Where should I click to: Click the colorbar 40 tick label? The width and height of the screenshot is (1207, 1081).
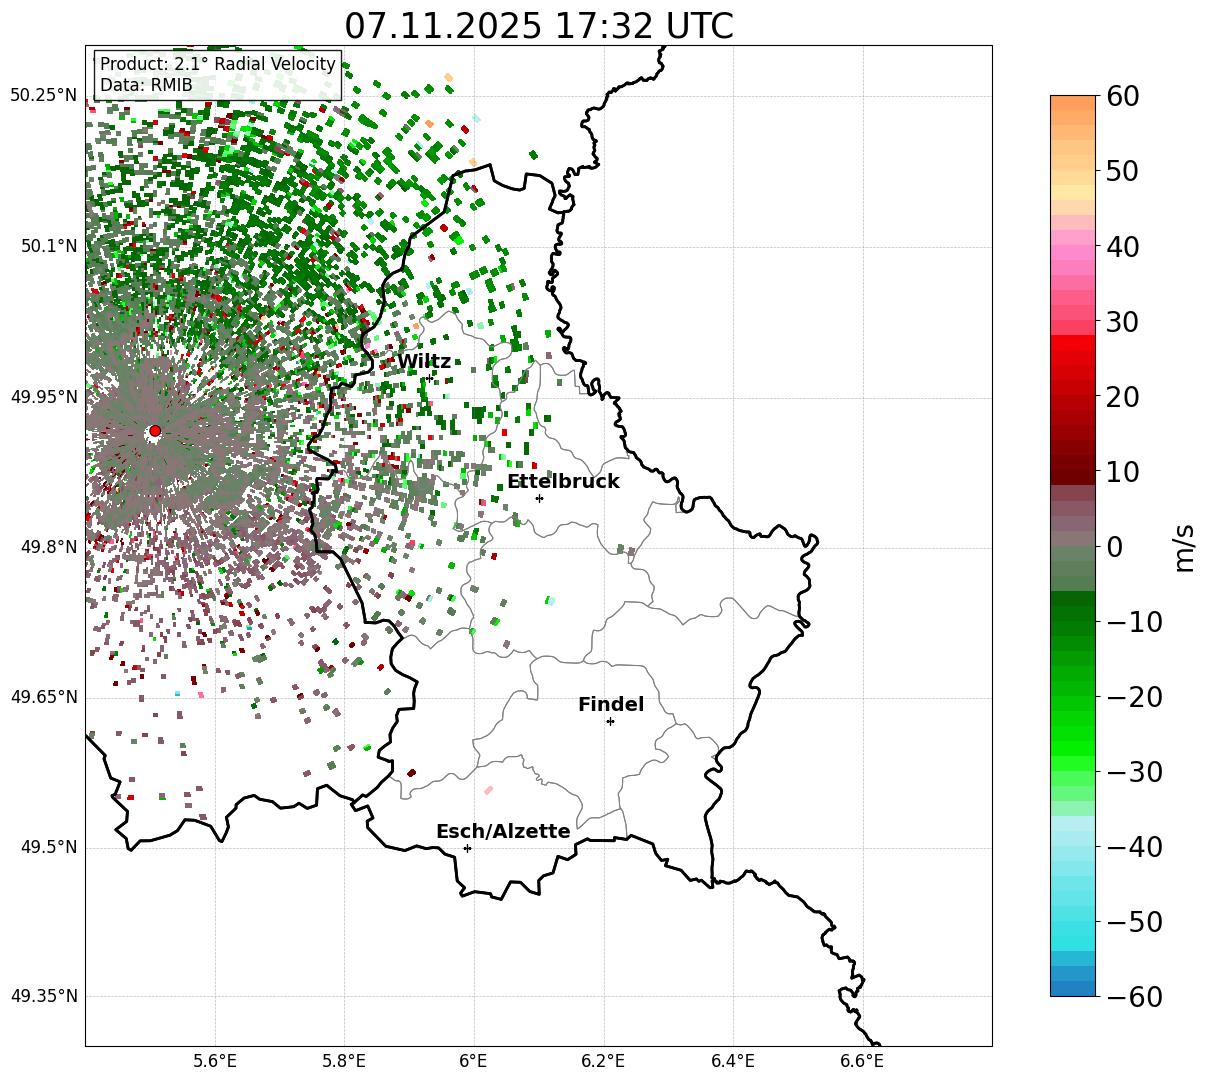[1121, 246]
